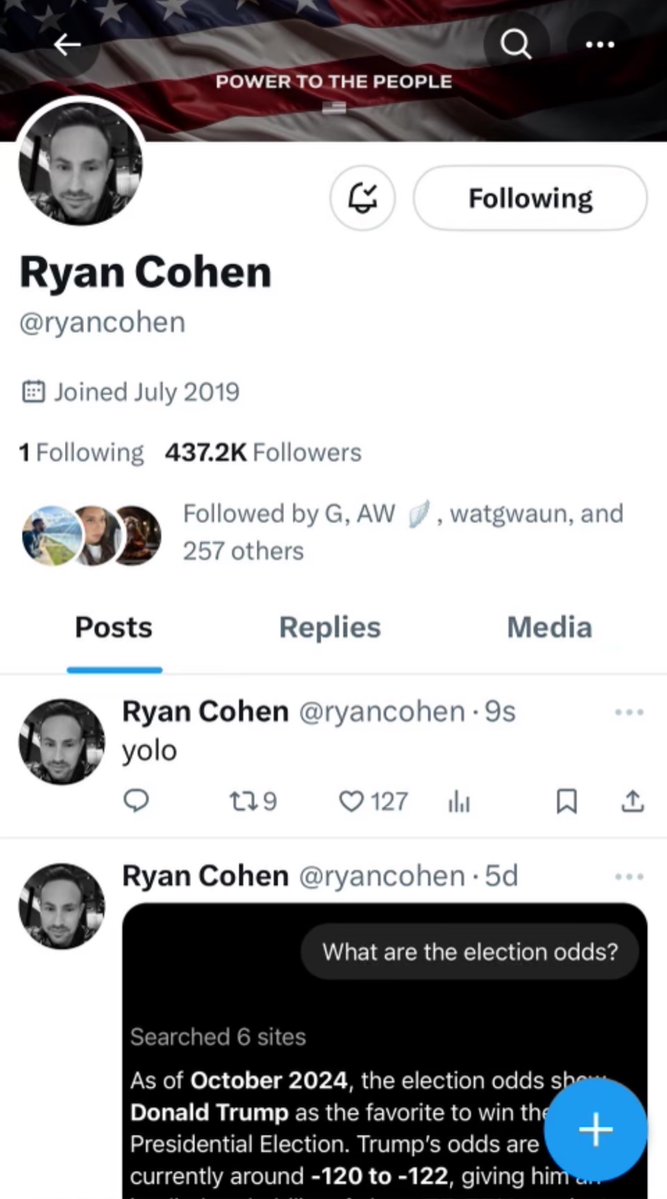Open profile search magnifier icon

point(516,45)
